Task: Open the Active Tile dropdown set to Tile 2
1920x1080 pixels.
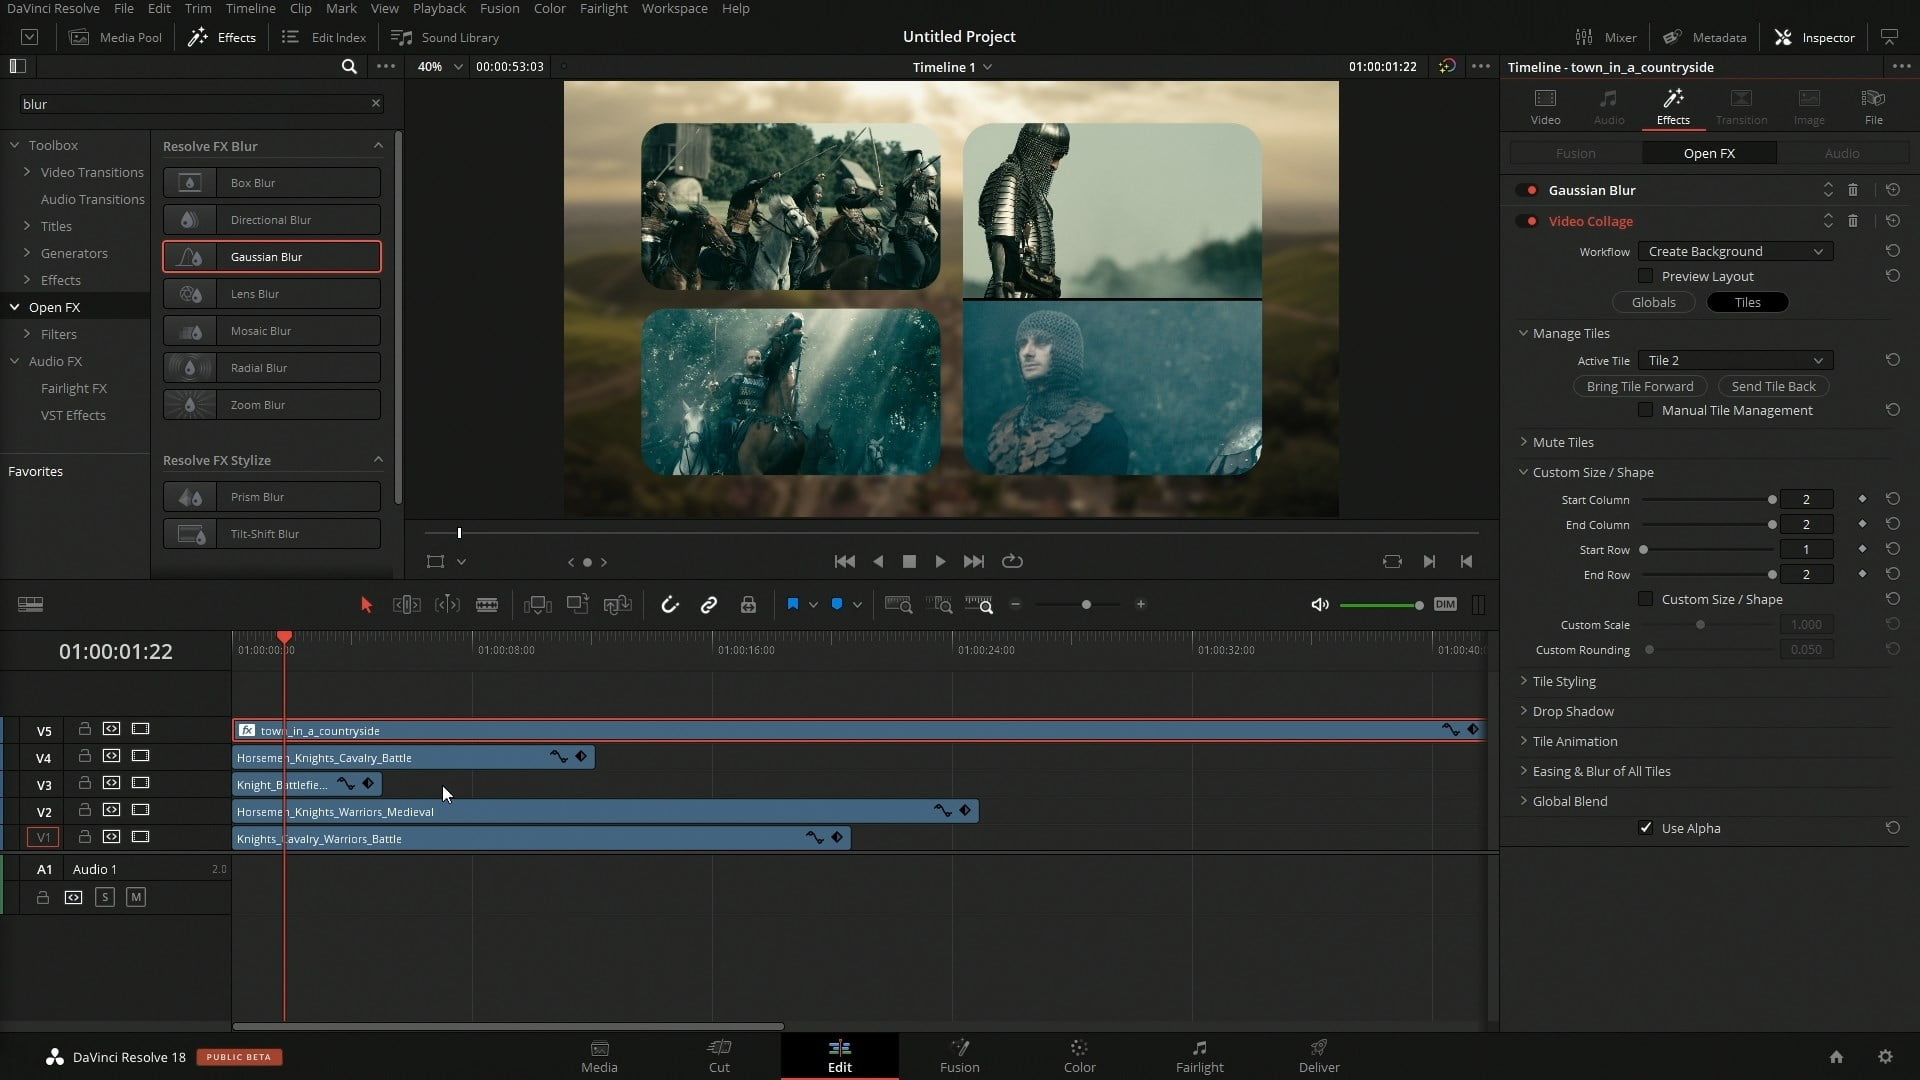Action: pyautogui.click(x=1735, y=360)
